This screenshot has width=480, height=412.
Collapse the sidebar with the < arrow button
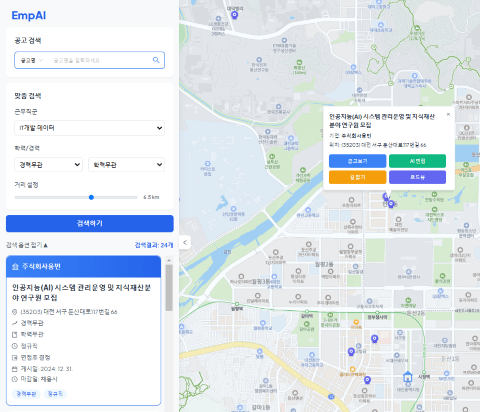click(185, 242)
